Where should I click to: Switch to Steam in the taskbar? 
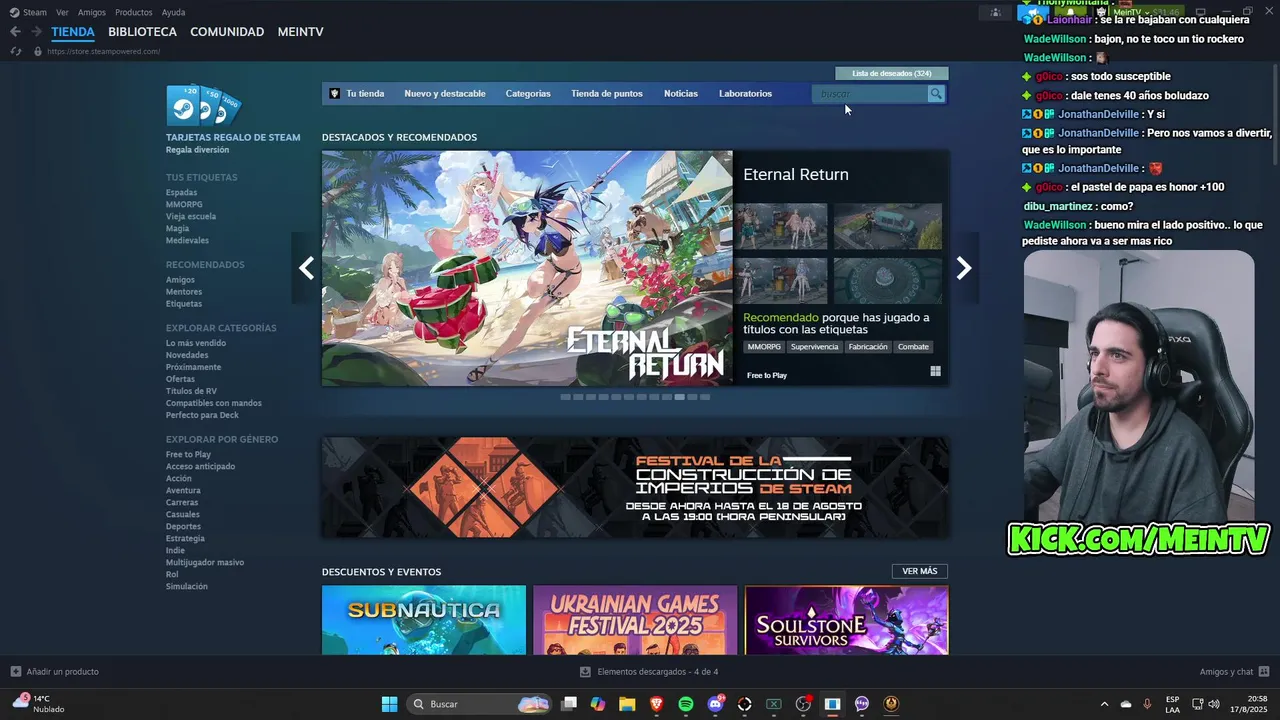click(832, 704)
